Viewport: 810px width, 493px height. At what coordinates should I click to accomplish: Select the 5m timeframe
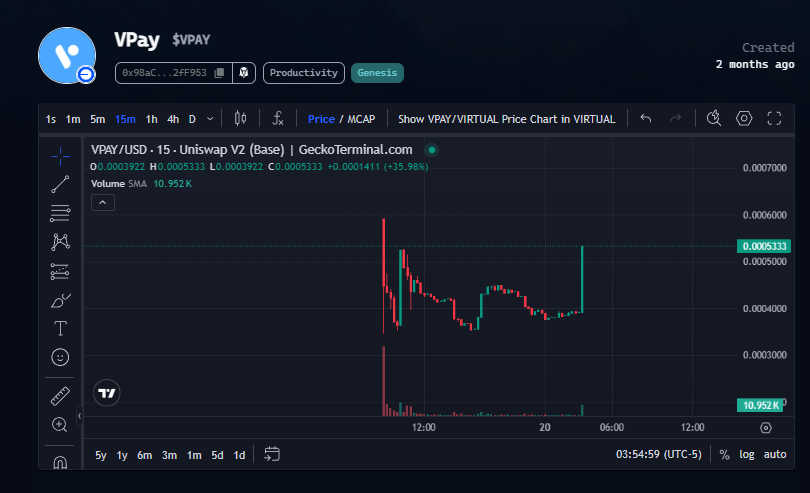pyautogui.click(x=98, y=119)
